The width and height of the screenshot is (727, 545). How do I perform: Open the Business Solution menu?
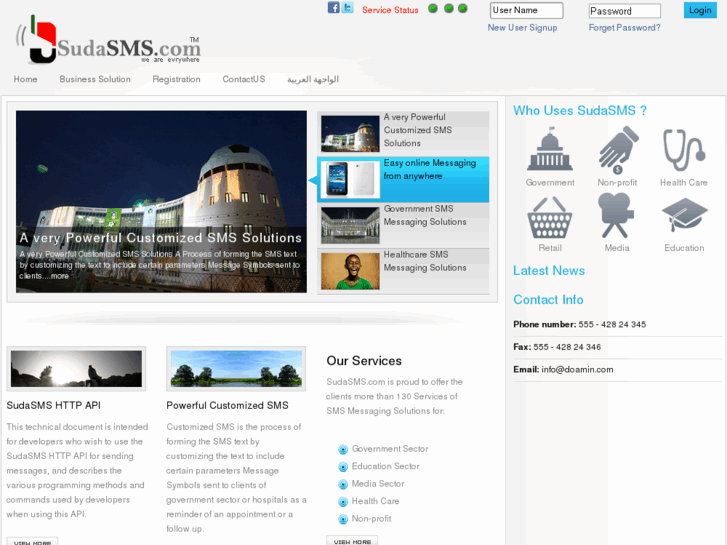(x=95, y=79)
